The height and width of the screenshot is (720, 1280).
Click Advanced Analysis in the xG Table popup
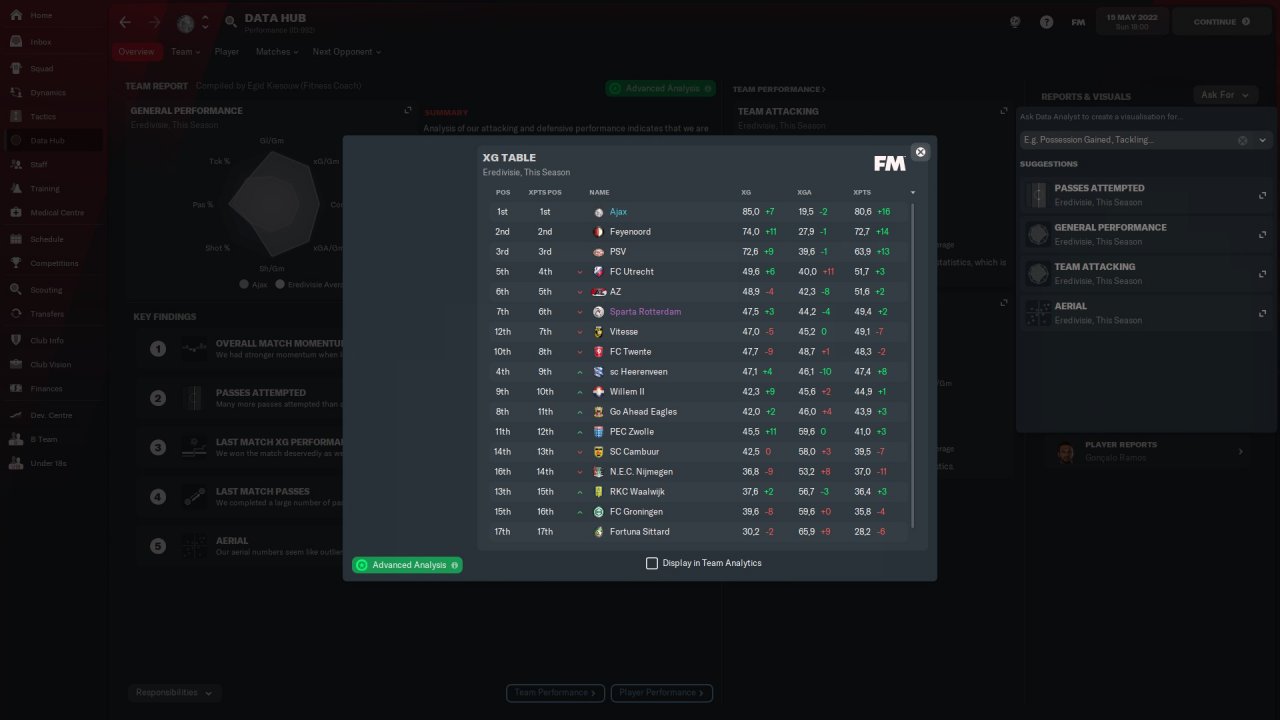coord(407,565)
